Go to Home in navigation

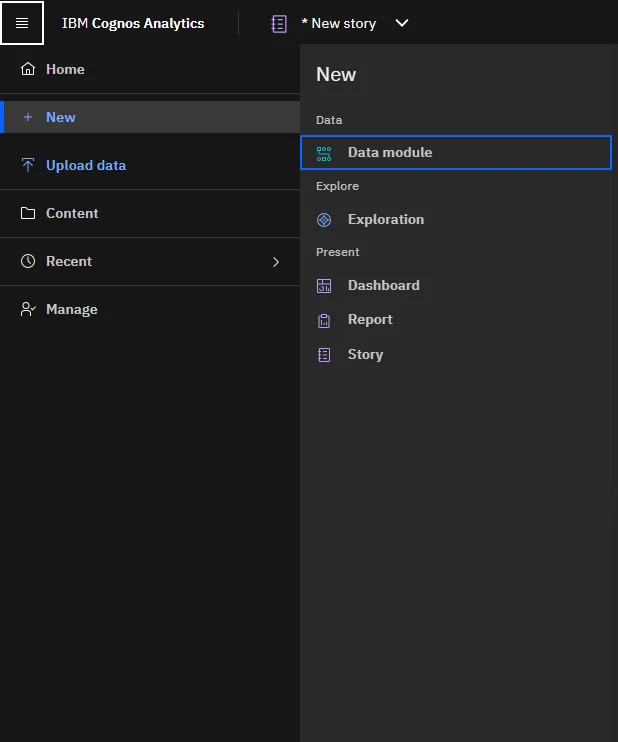[x=150, y=69]
